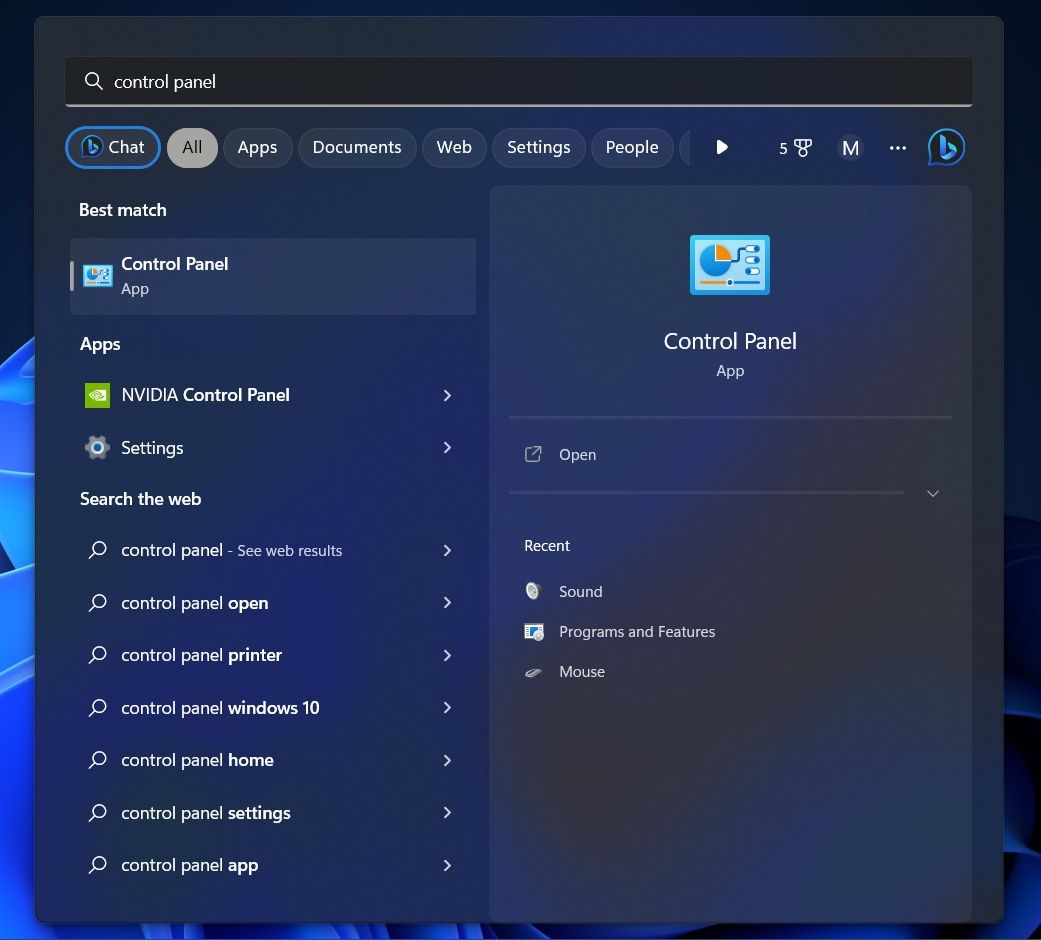Screen dimensions: 1041x940
Task: Expand 'See web results' chevron
Action: pos(447,550)
